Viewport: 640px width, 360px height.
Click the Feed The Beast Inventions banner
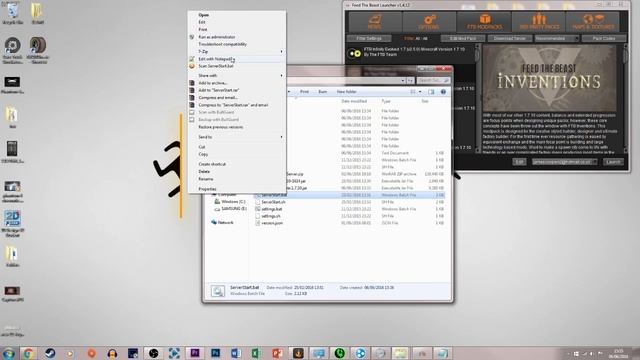549,78
